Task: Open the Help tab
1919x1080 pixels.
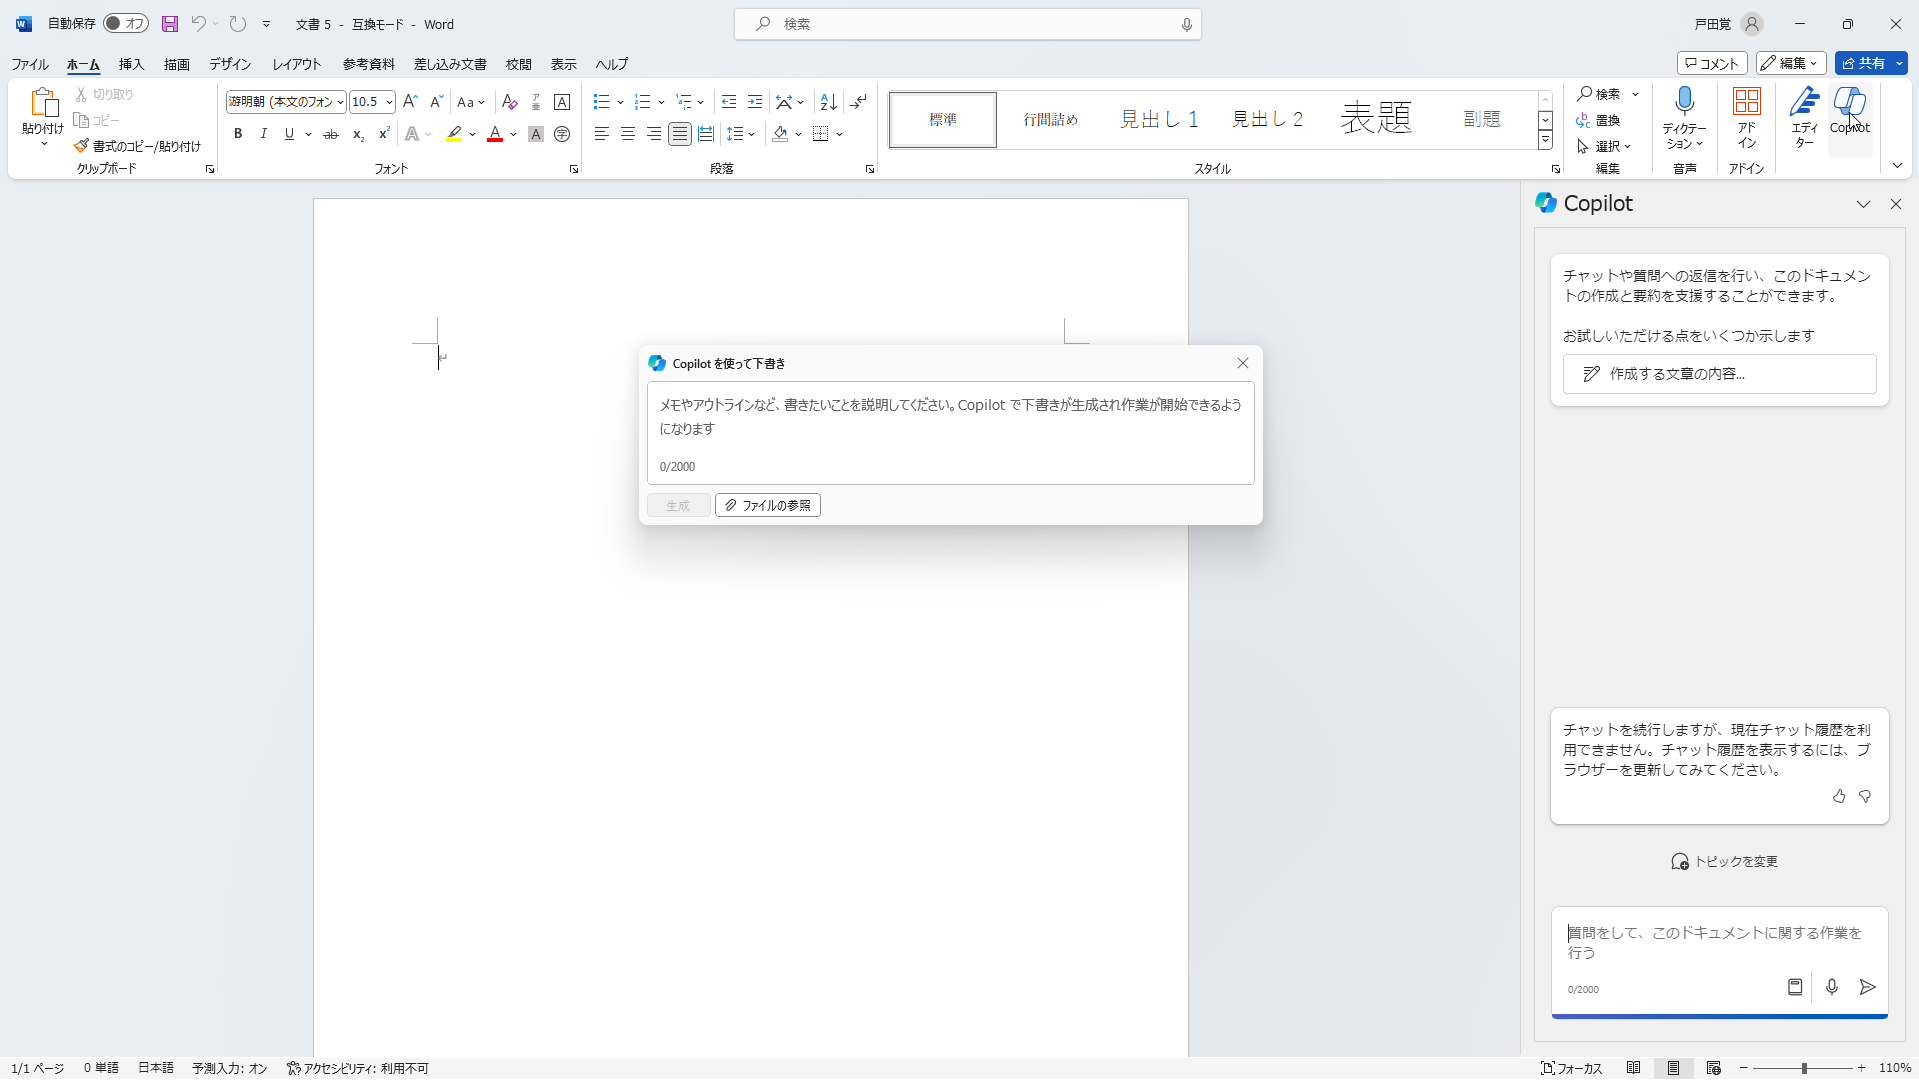Action: [x=611, y=64]
